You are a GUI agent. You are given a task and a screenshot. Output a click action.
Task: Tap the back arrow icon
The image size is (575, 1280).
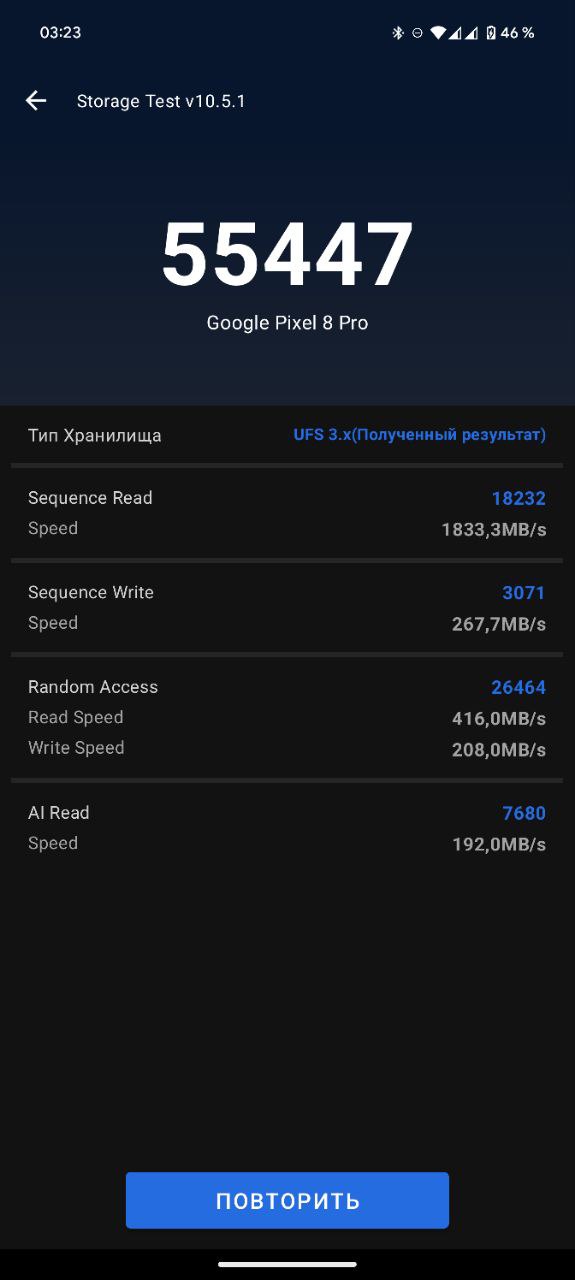click(36, 100)
